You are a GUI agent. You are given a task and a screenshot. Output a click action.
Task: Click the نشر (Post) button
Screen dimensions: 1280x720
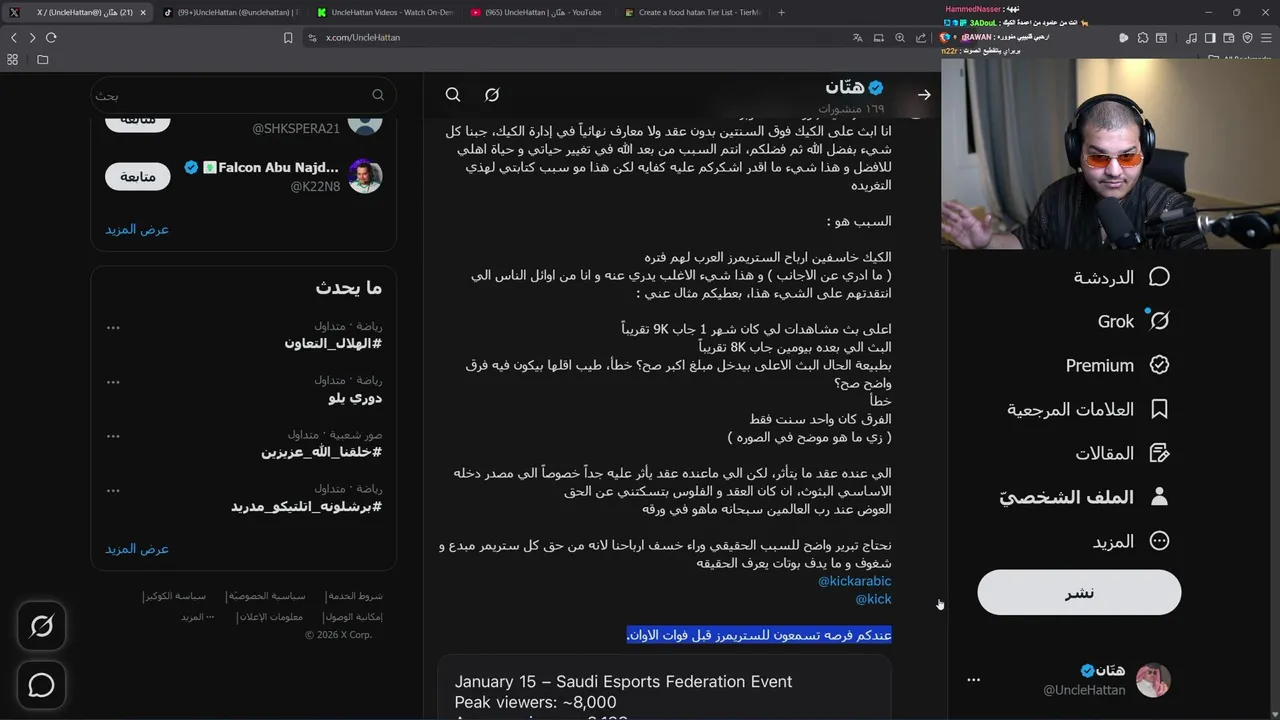click(1079, 593)
